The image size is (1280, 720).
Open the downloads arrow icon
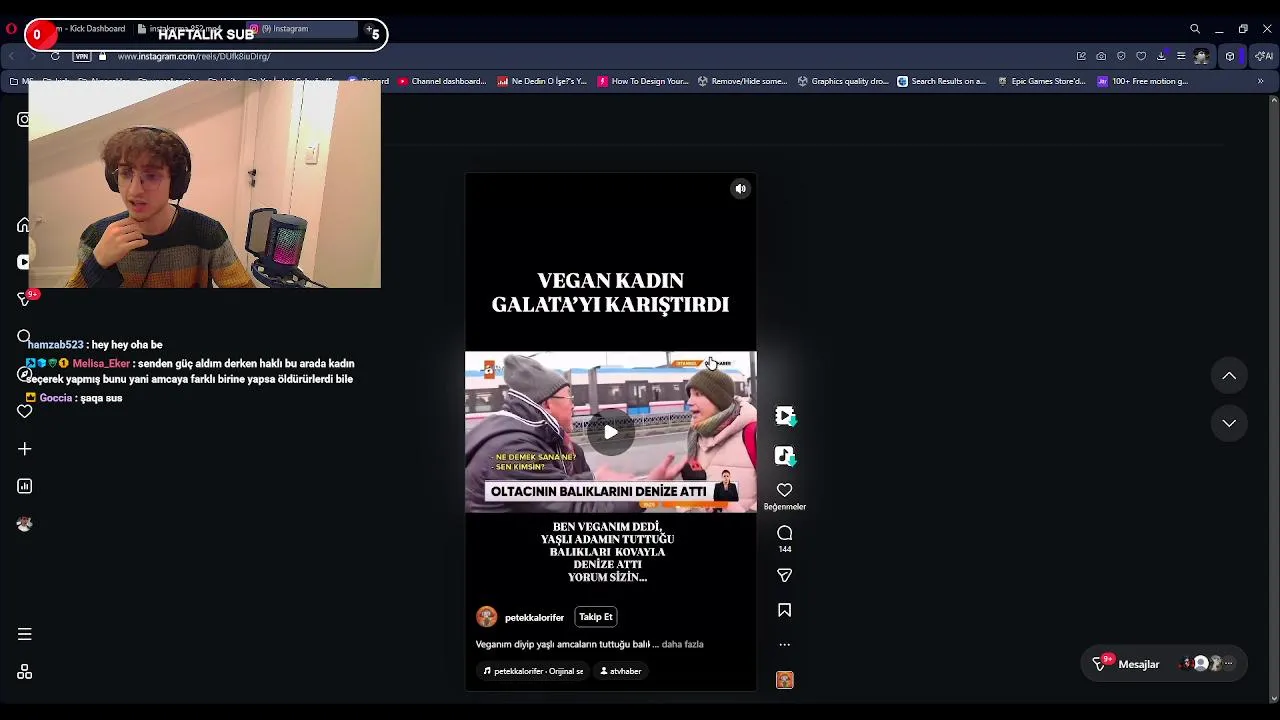tap(1161, 56)
